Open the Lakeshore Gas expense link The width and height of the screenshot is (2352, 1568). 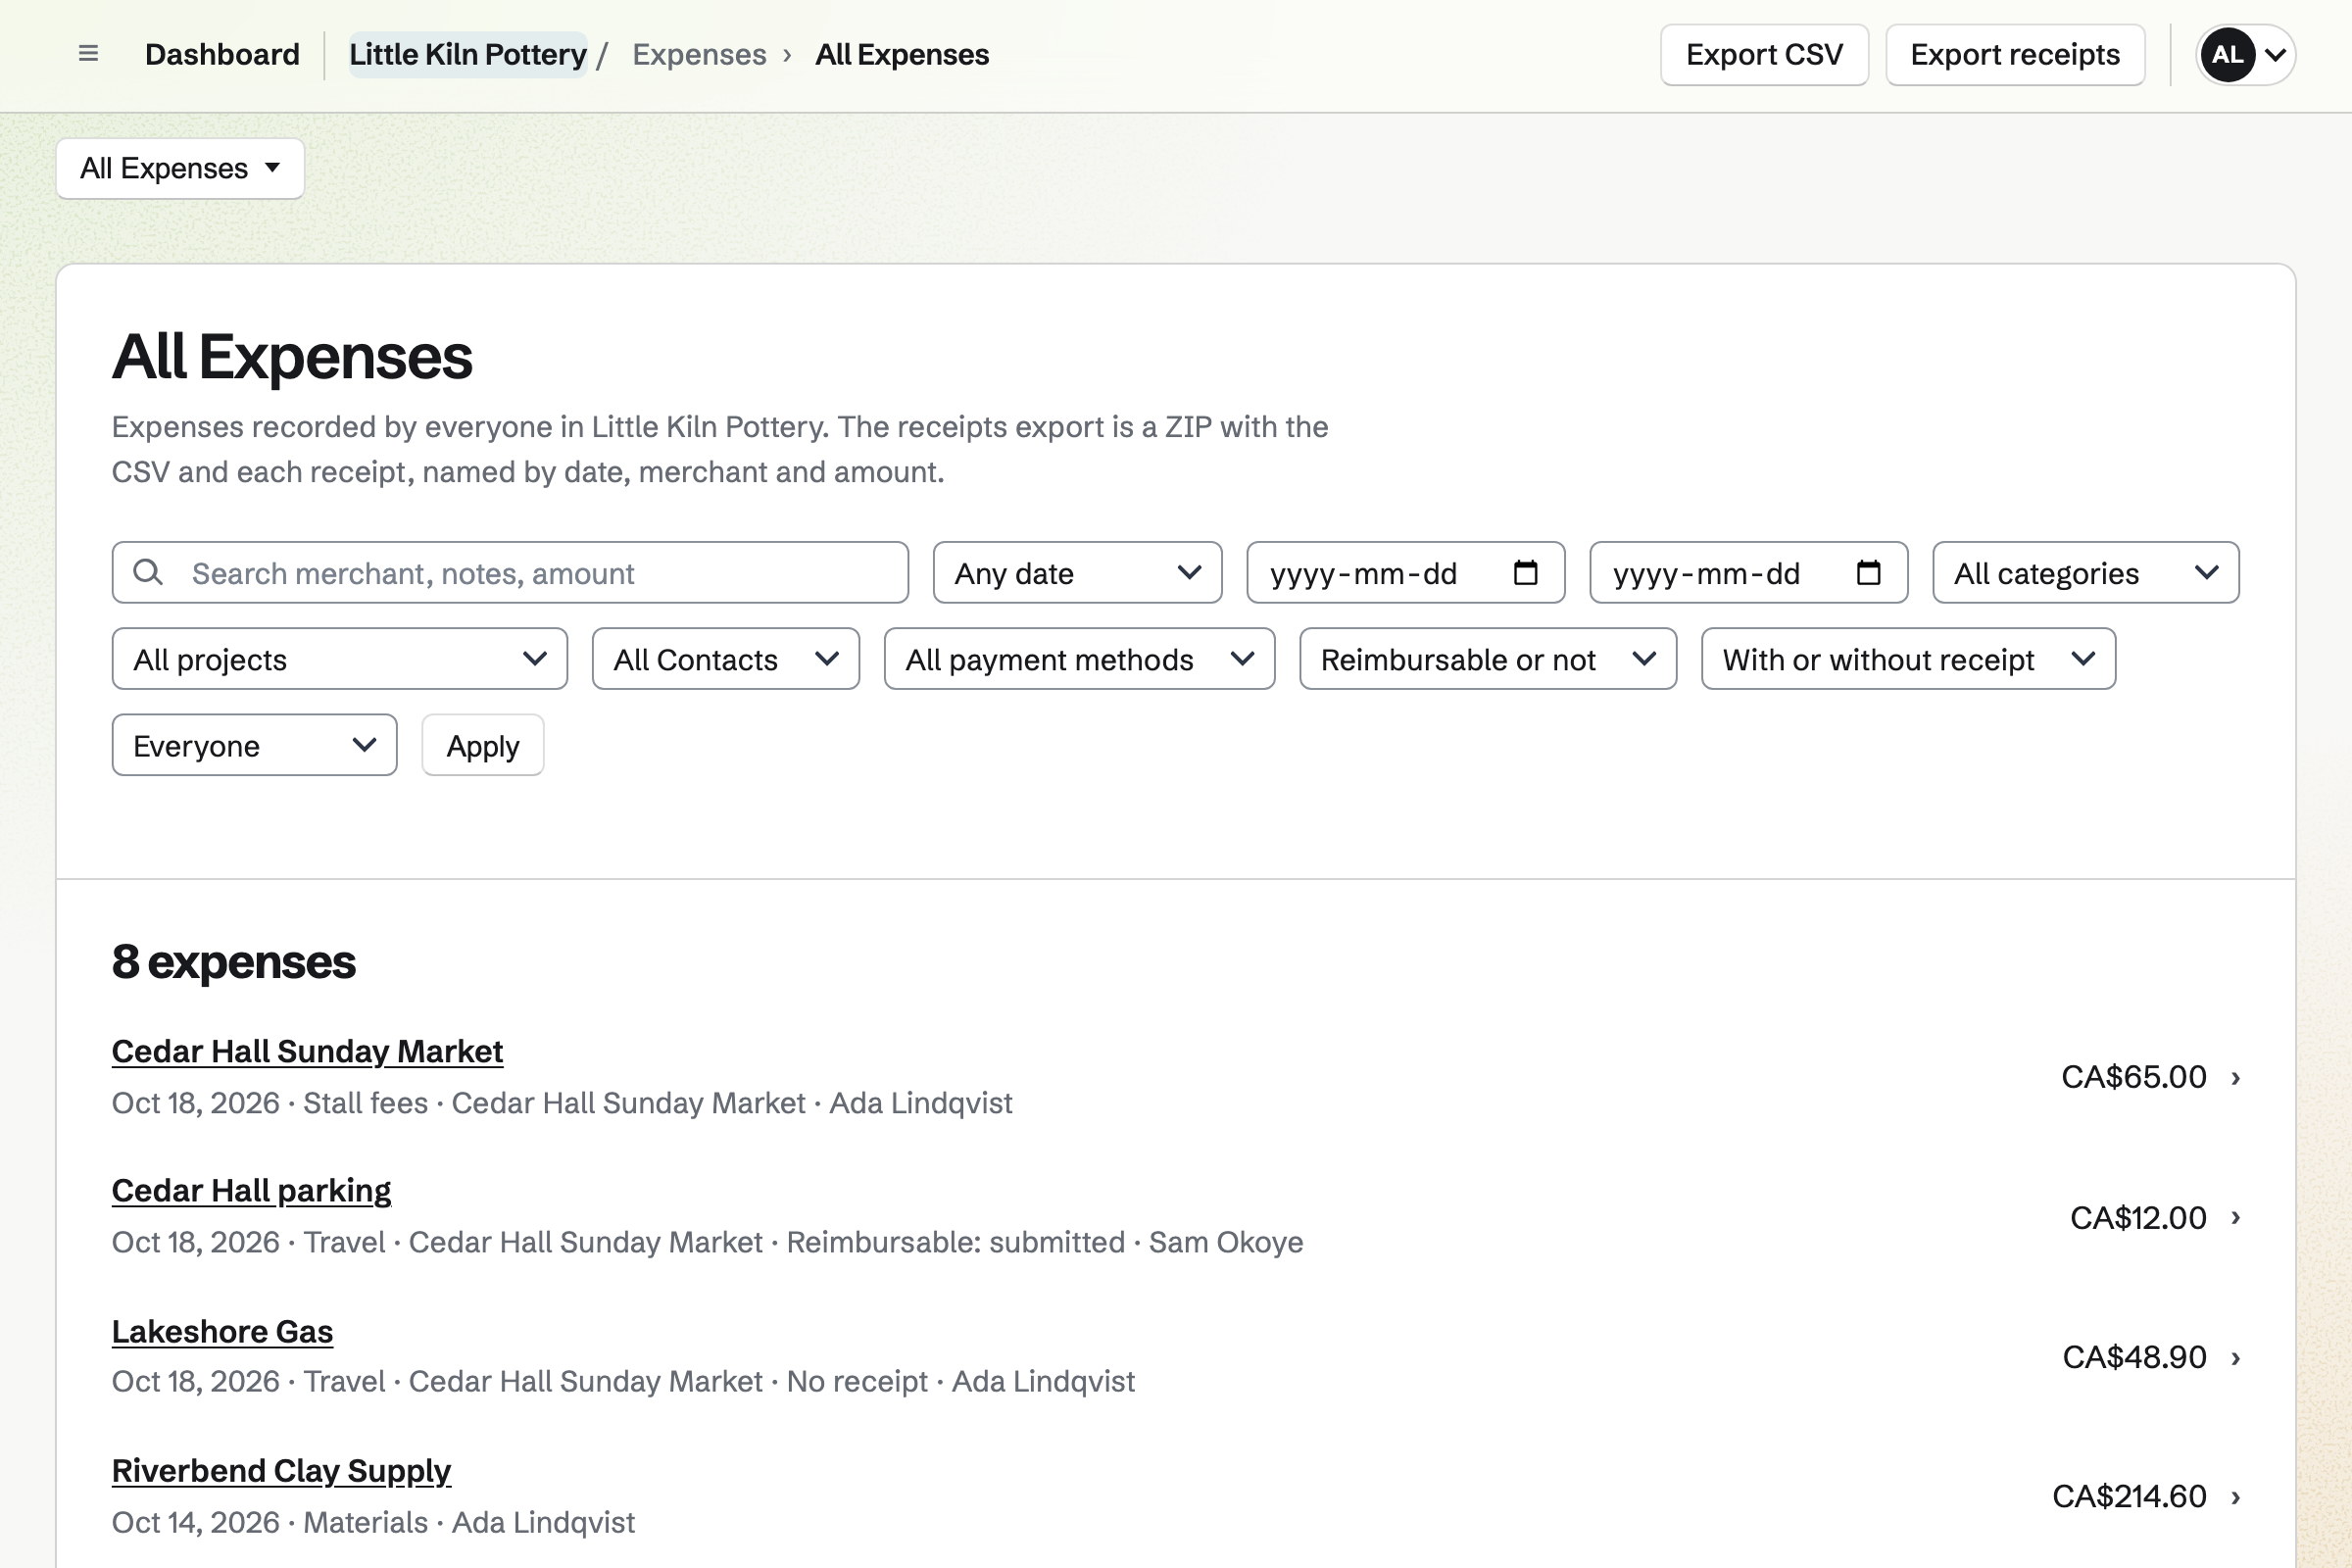(x=222, y=1331)
